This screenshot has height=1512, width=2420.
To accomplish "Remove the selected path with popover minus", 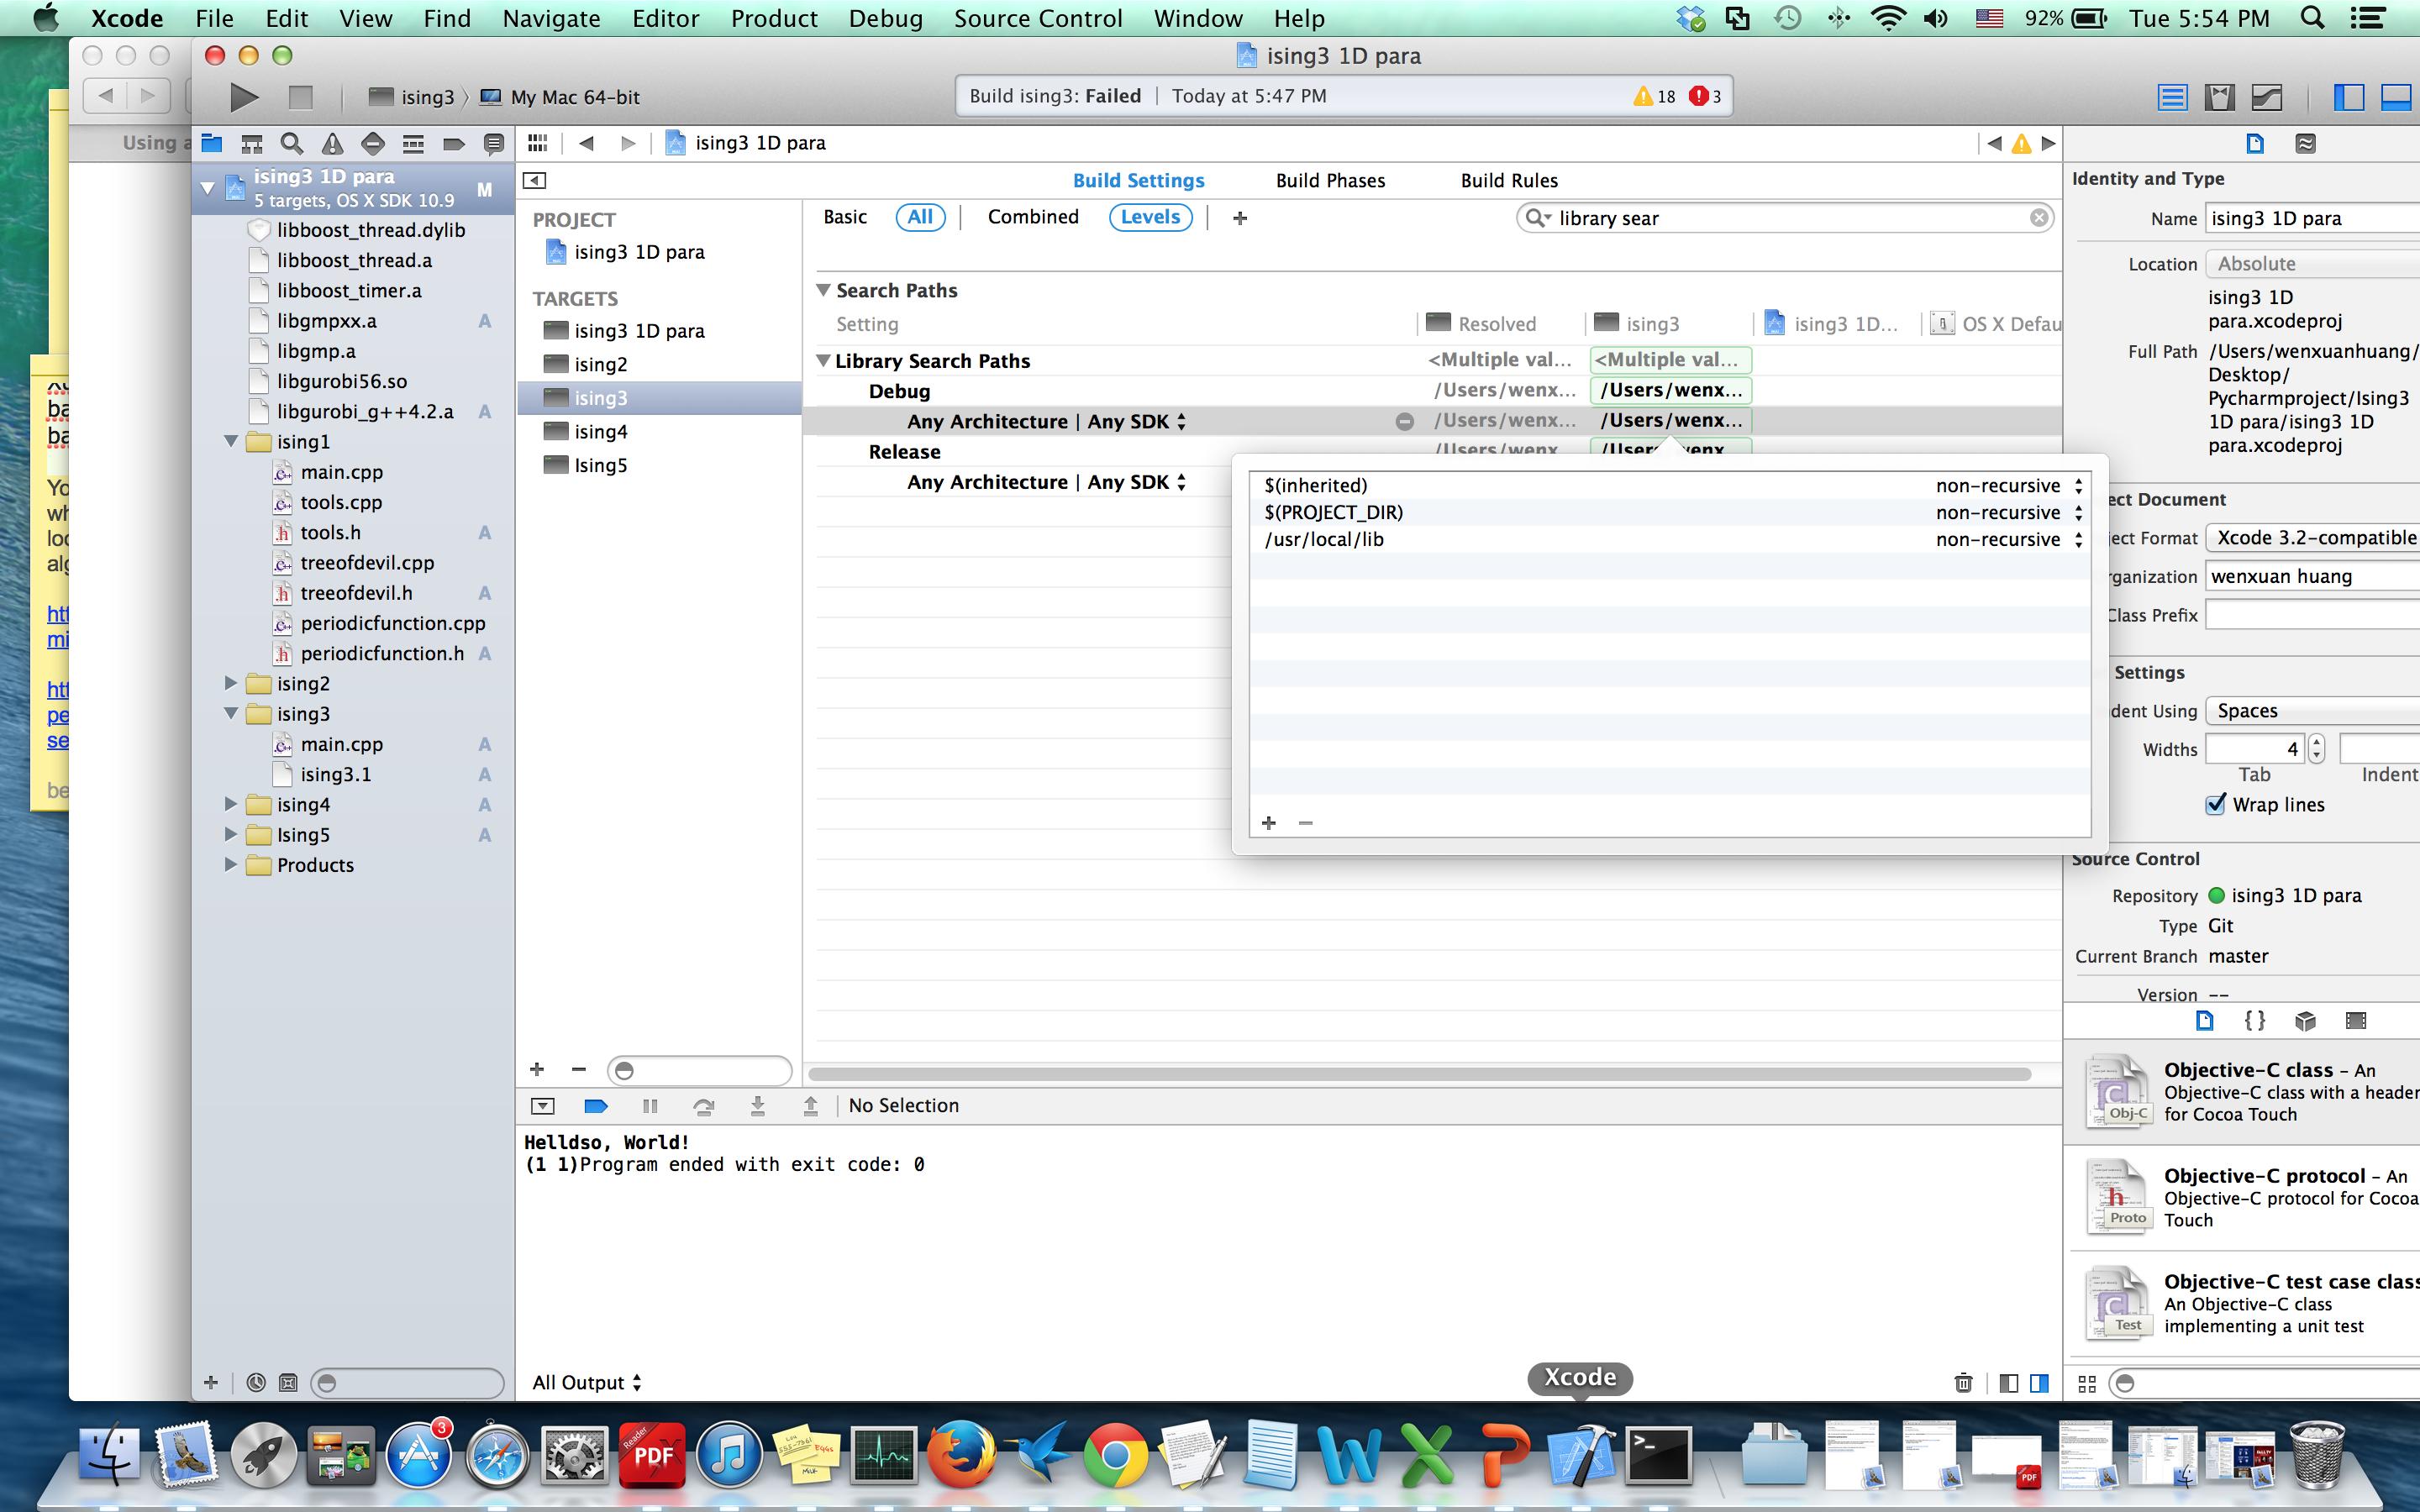I will coord(1305,822).
